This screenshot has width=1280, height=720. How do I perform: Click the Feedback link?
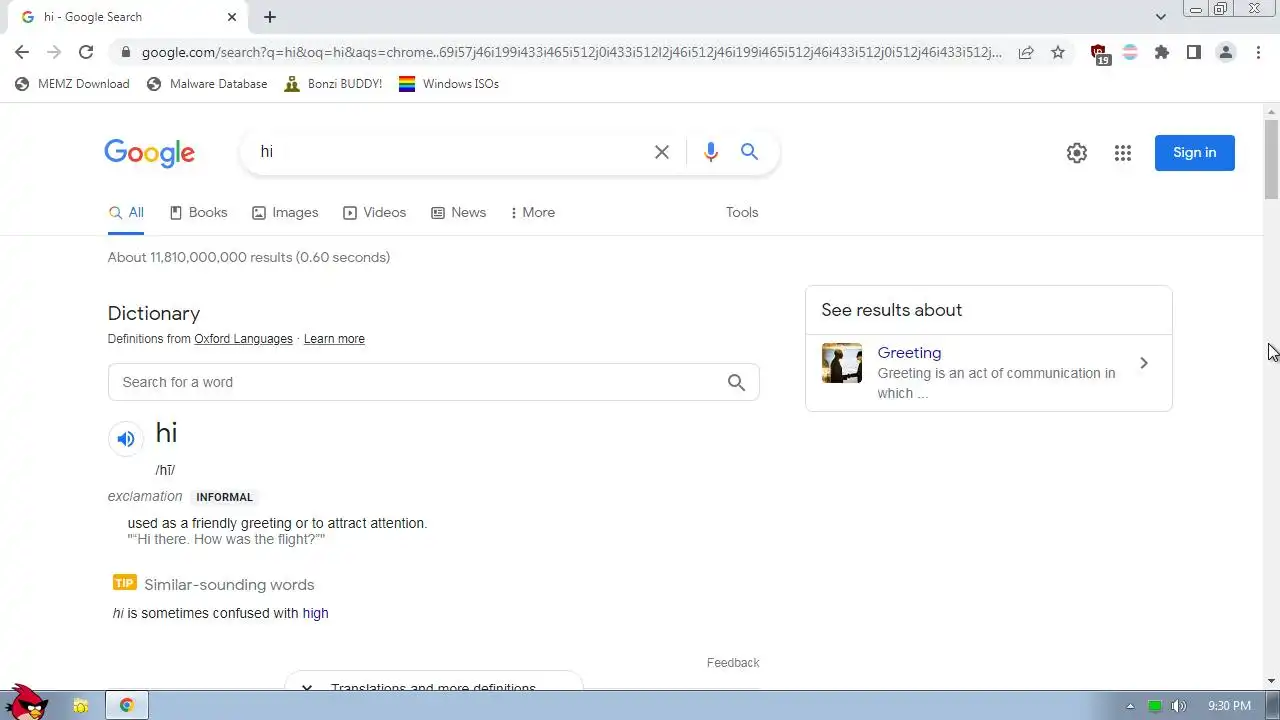[x=733, y=663]
